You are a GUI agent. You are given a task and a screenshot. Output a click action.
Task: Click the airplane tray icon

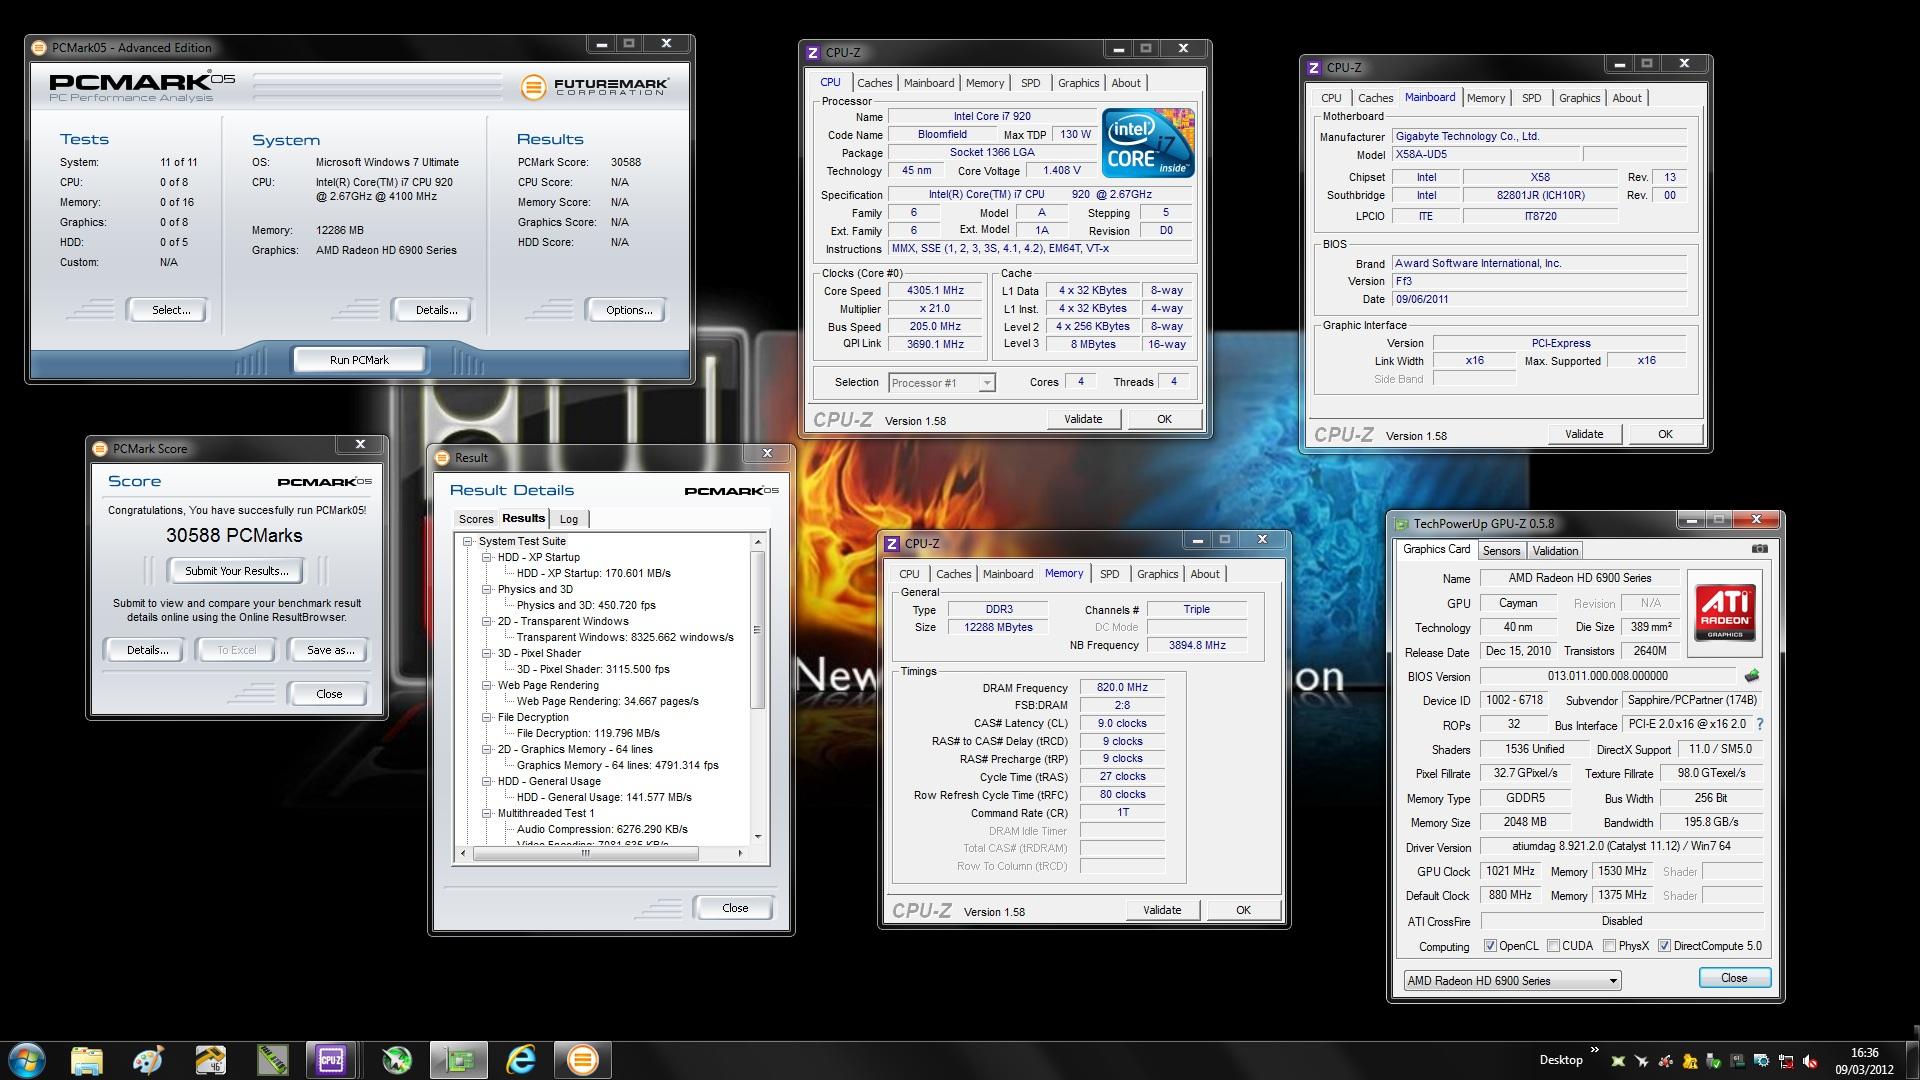pyautogui.click(x=1641, y=1061)
